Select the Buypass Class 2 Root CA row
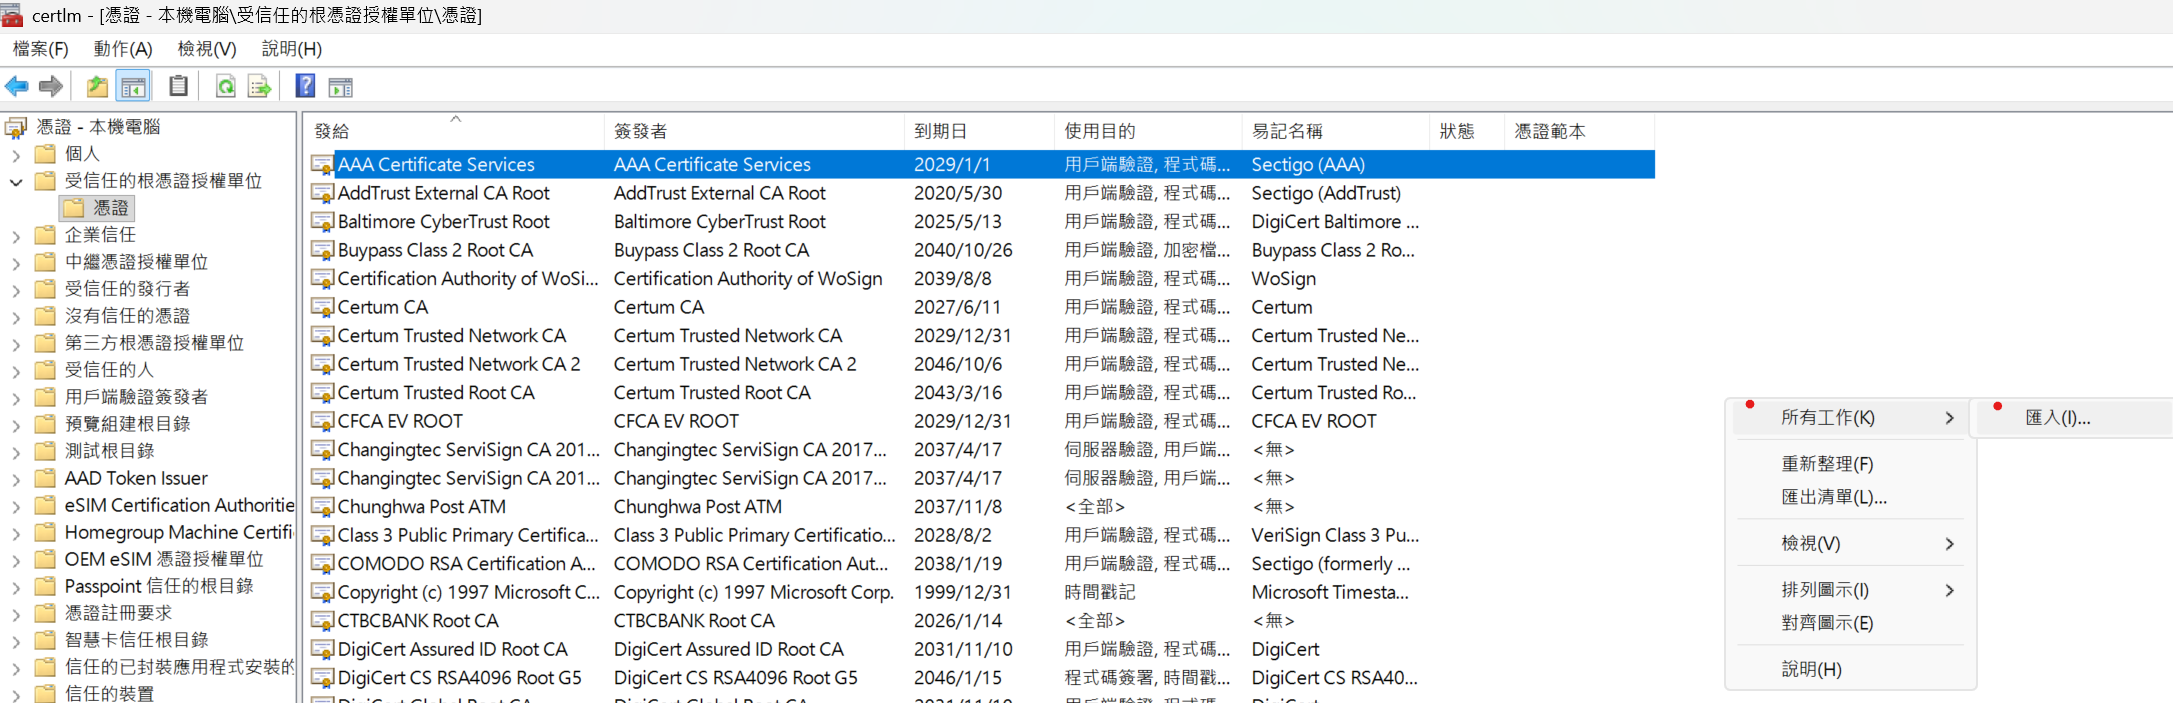Screen dimensions: 2173x703 click(981, 250)
